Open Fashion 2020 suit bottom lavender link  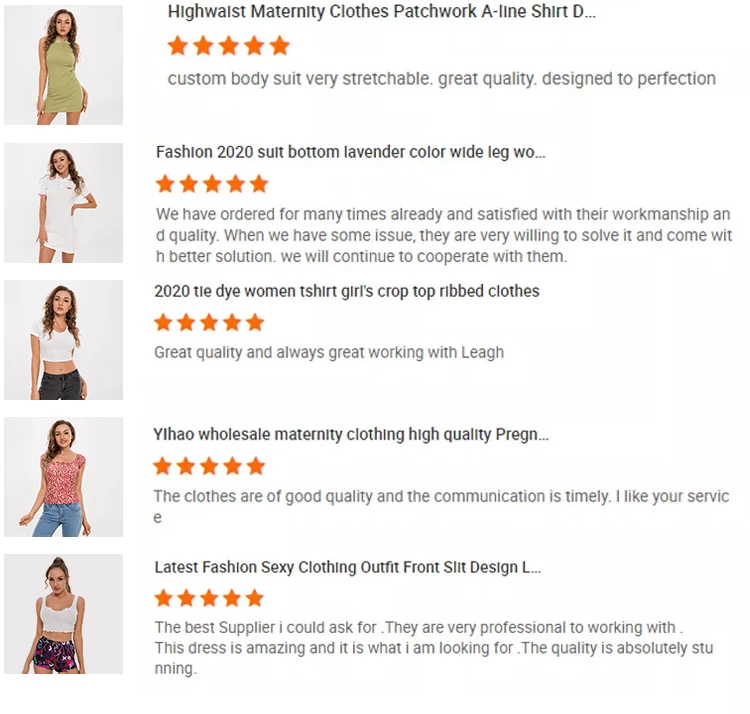coord(350,152)
